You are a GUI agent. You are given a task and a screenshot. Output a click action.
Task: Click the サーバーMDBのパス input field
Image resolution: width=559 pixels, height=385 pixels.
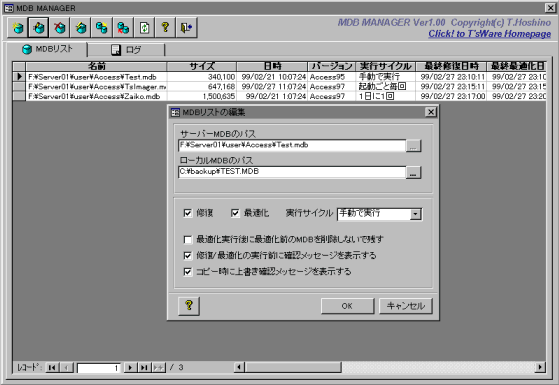(292, 145)
